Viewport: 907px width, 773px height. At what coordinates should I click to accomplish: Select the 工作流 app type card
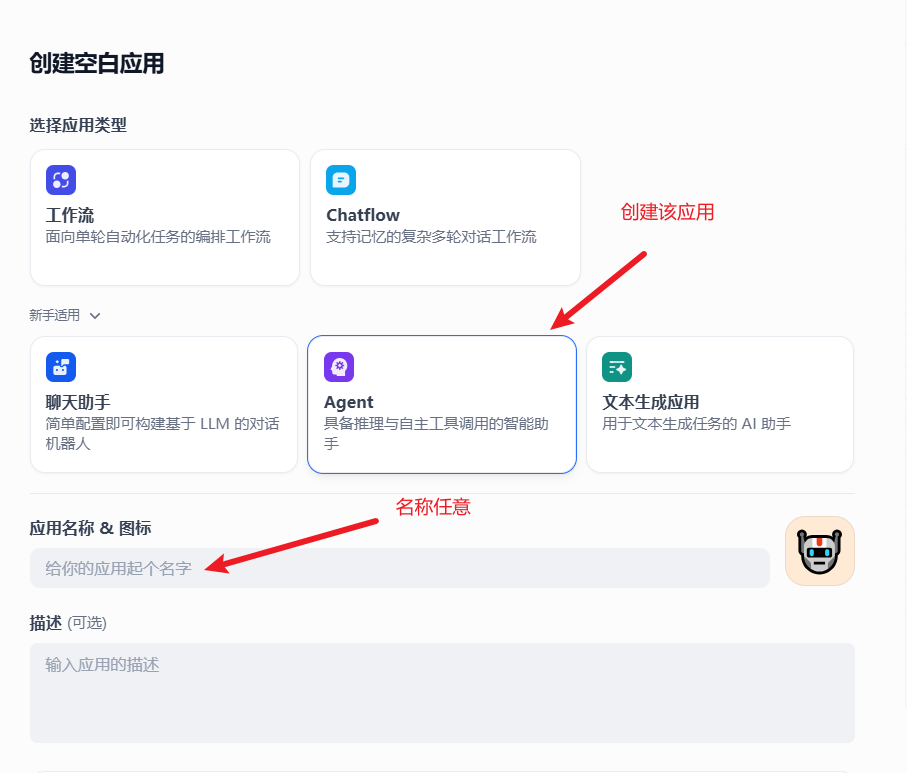pyautogui.click(x=165, y=218)
